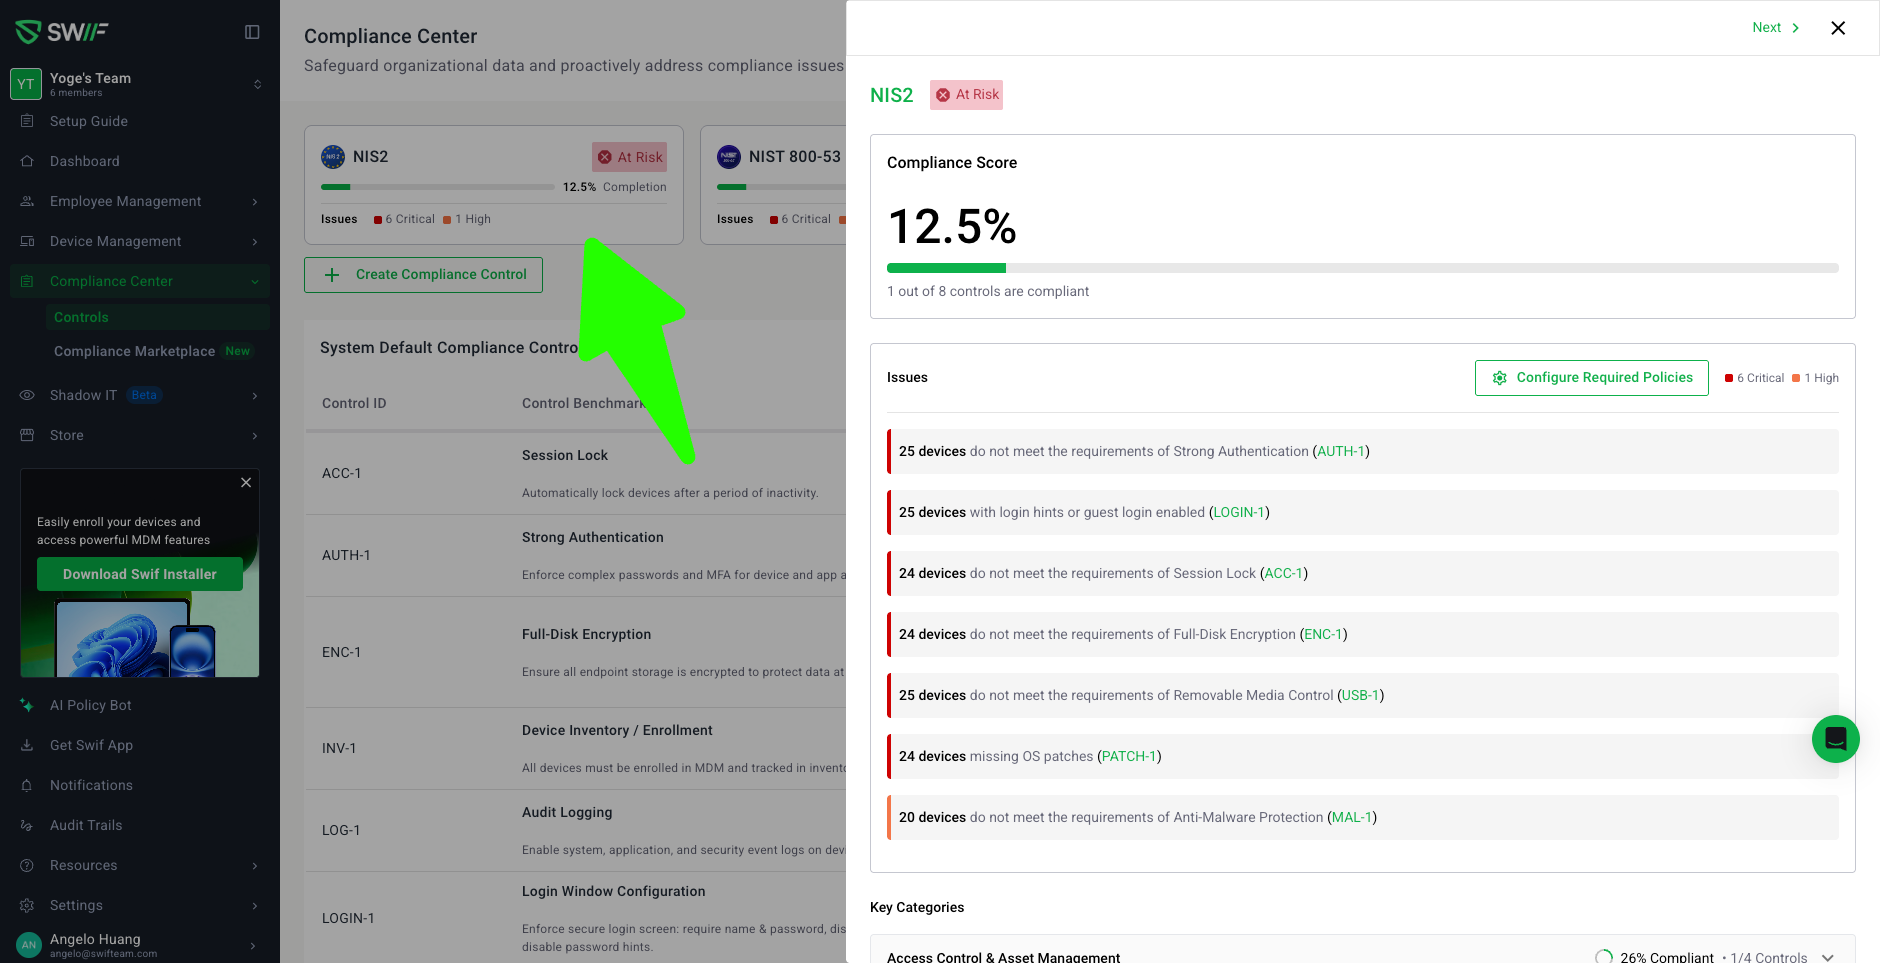Click the AI Policy Bot sparkle icon
Screen dimensions: 1880x963
tap(27, 705)
